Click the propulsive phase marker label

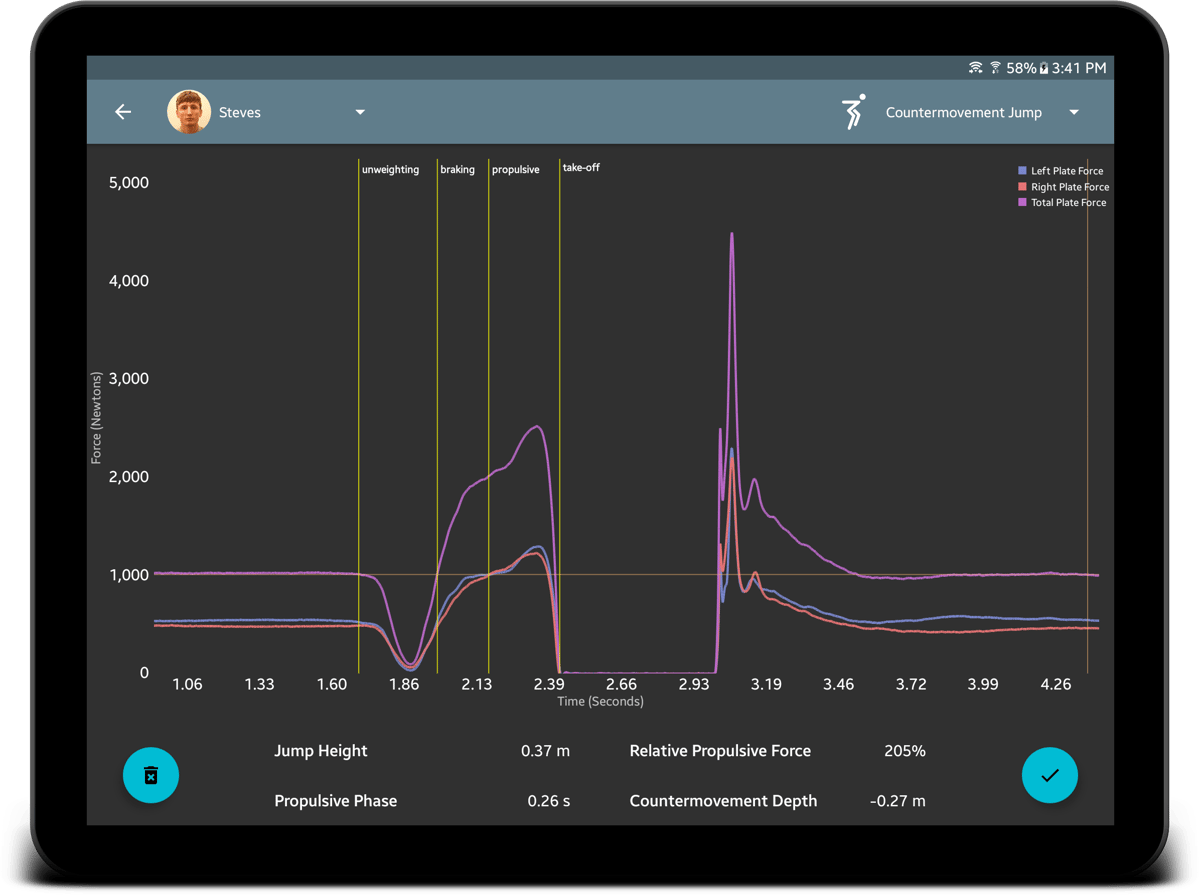pyautogui.click(x=515, y=170)
